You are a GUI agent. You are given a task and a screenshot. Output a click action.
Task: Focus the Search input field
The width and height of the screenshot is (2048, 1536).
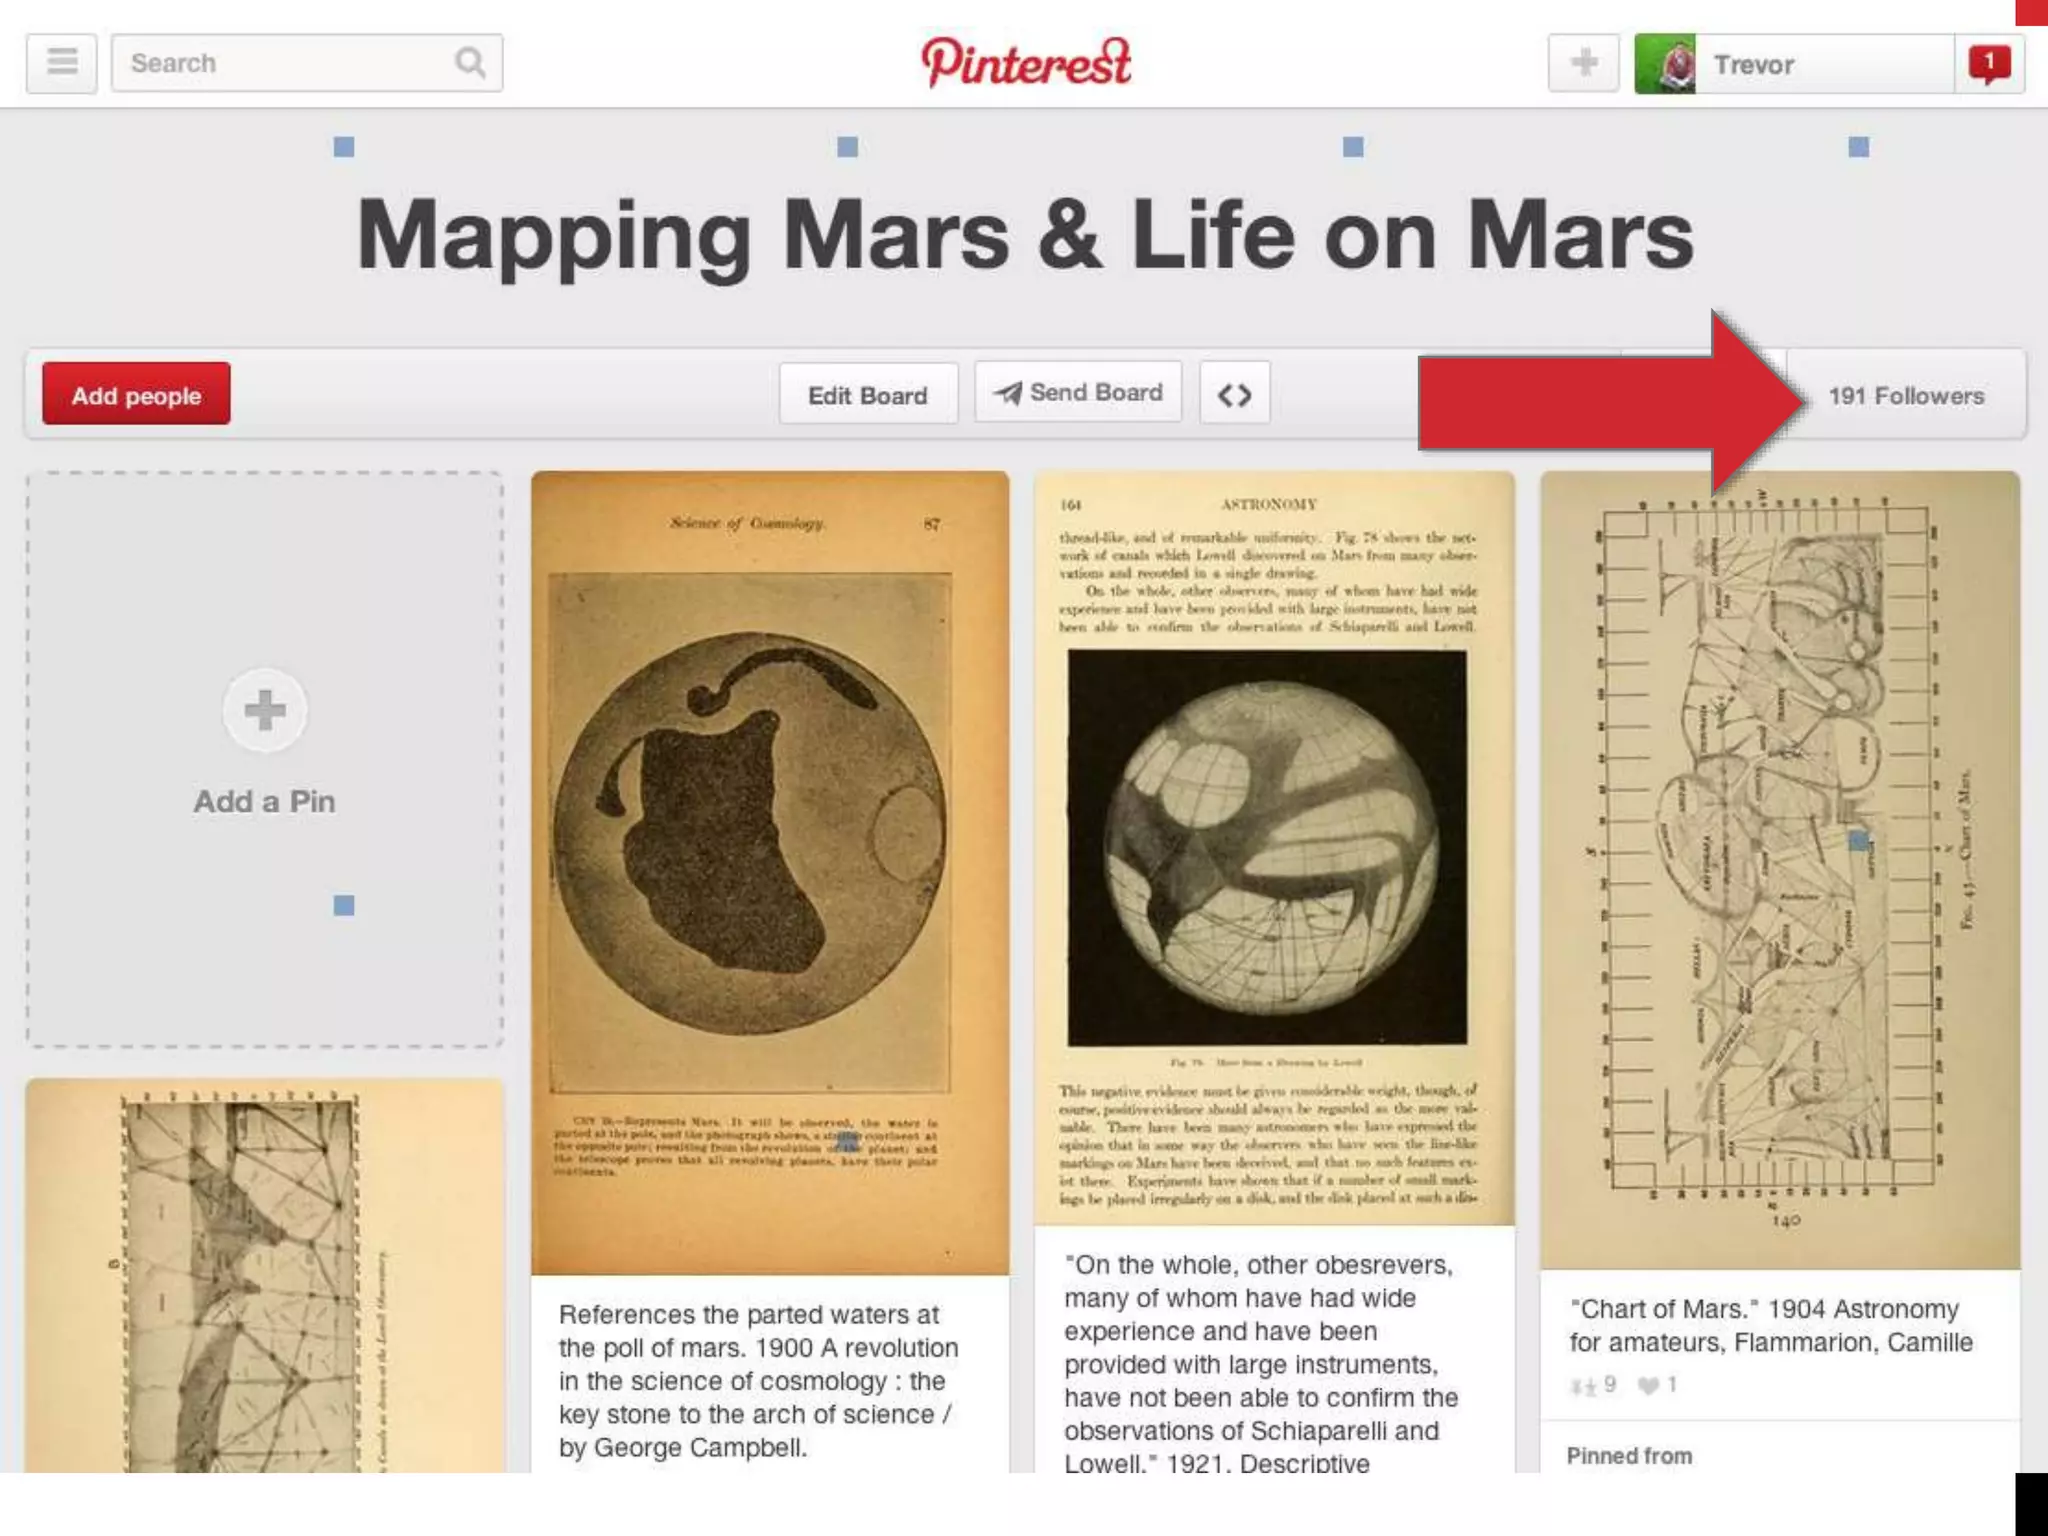(285, 63)
